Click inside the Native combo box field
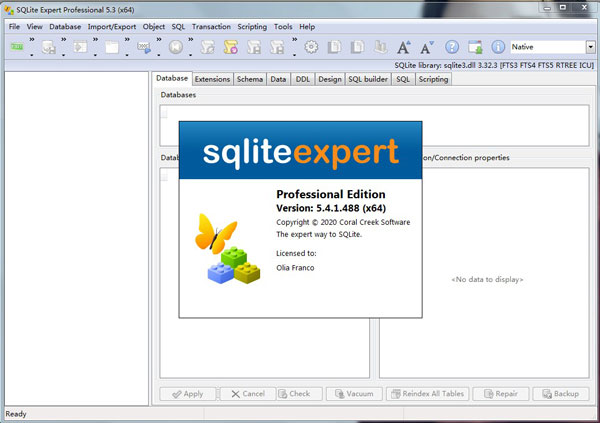The width and height of the screenshot is (600, 423). point(548,47)
